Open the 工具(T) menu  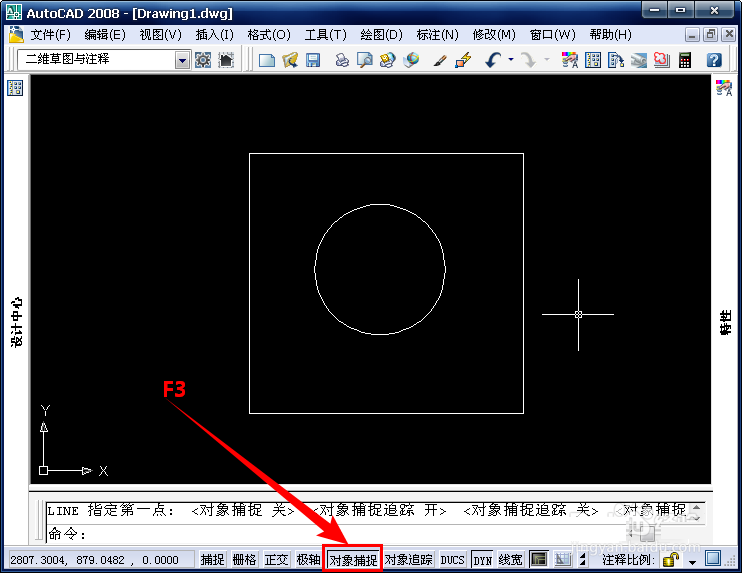pos(325,35)
